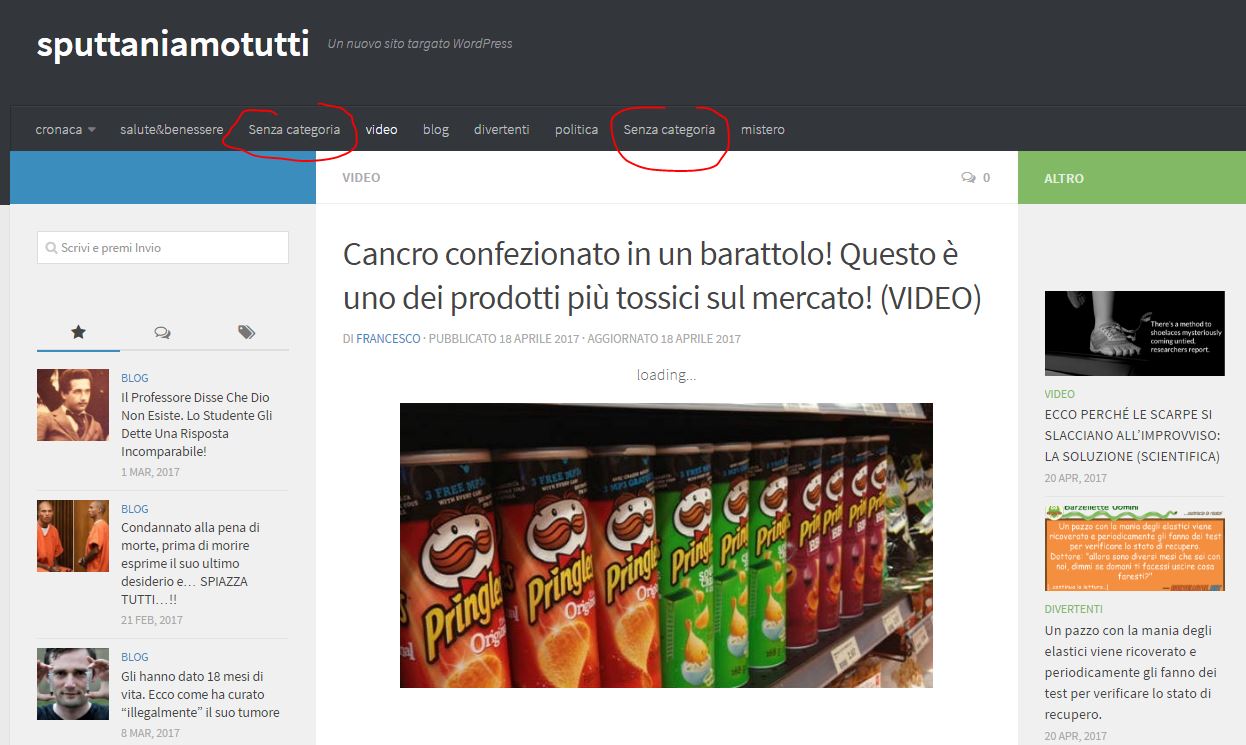The image size is (1246, 745).
Task: Open the politica category
Action: (x=576, y=130)
